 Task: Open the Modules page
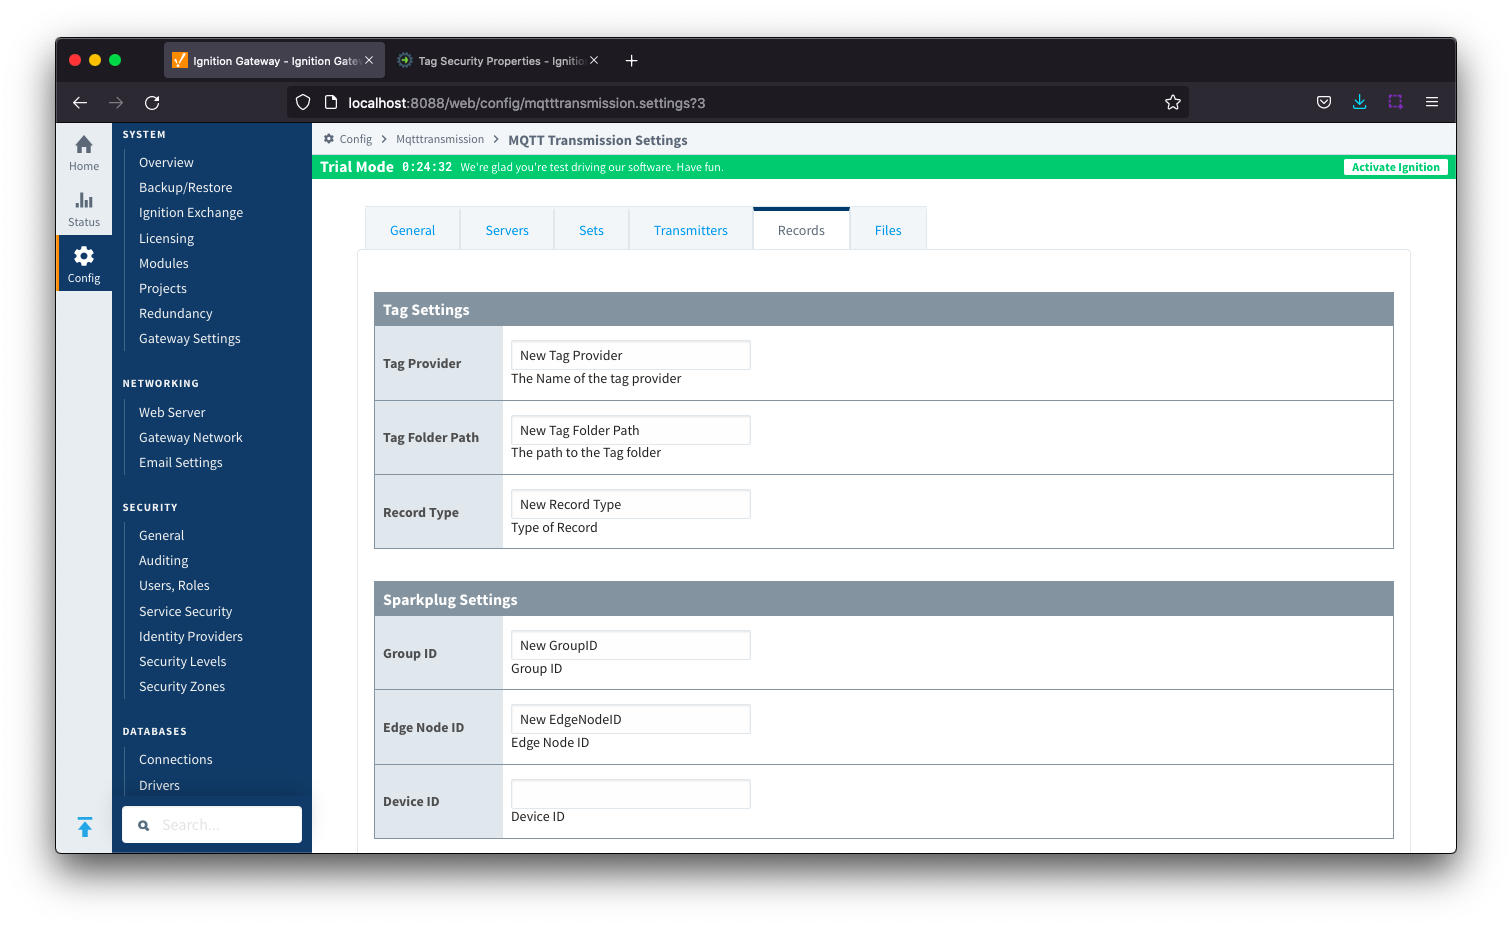164,264
